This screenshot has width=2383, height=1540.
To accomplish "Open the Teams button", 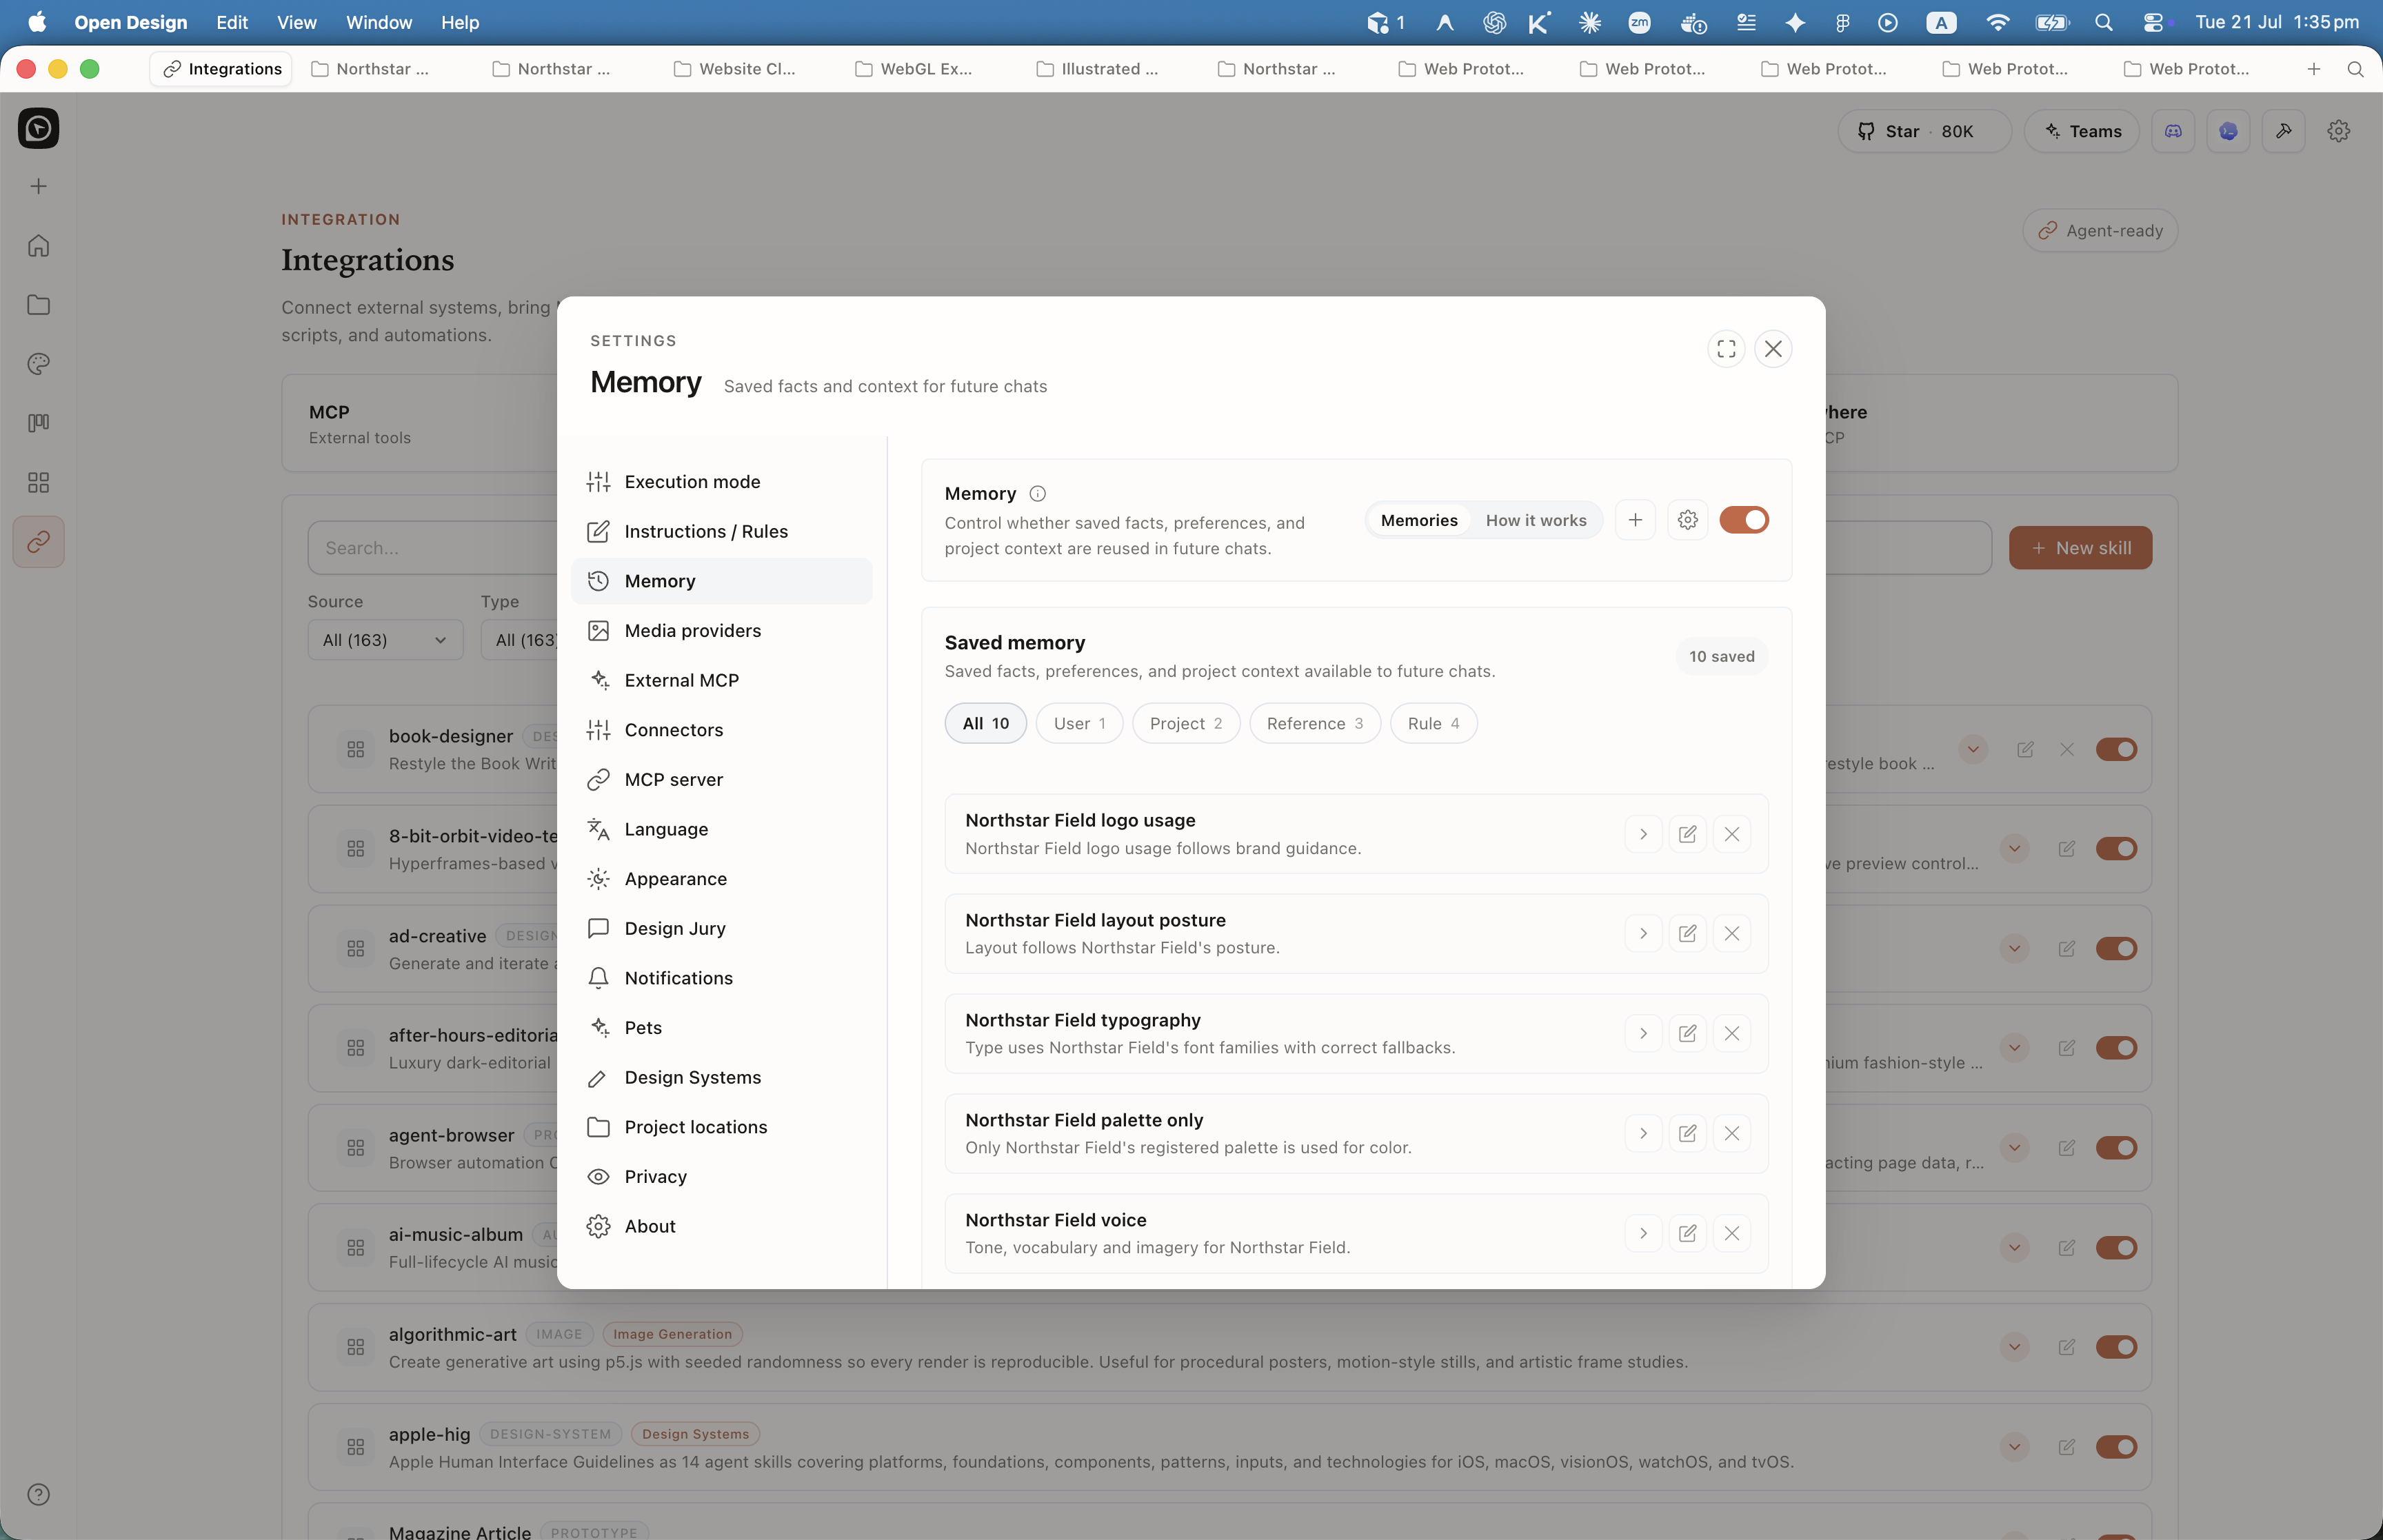I will (x=2081, y=131).
